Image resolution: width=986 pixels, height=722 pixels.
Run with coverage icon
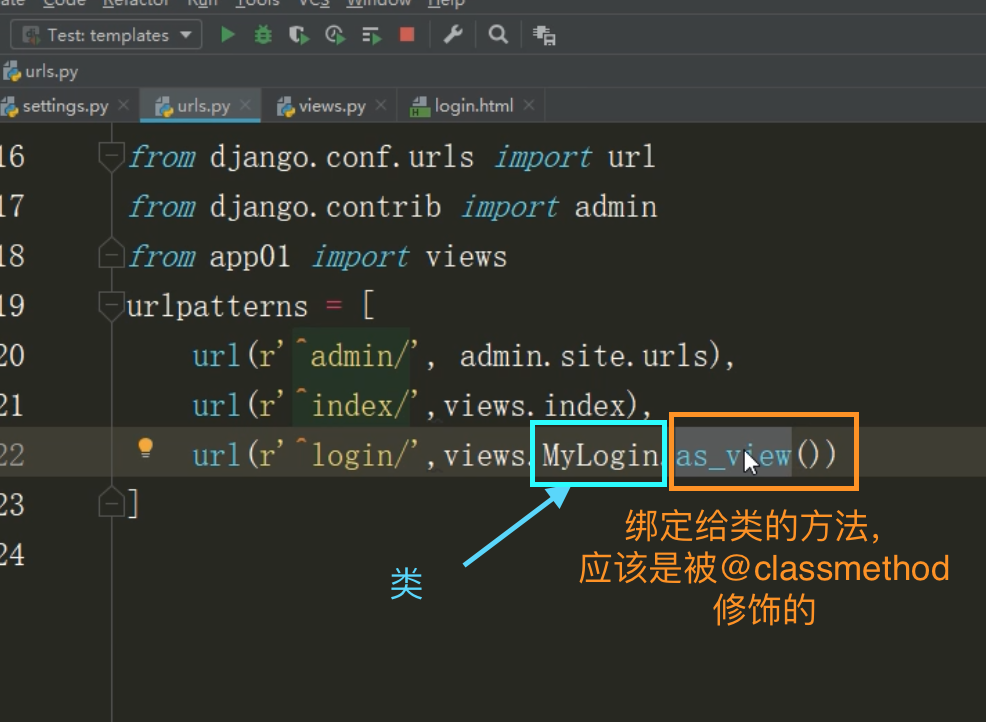click(x=298, y=35)
